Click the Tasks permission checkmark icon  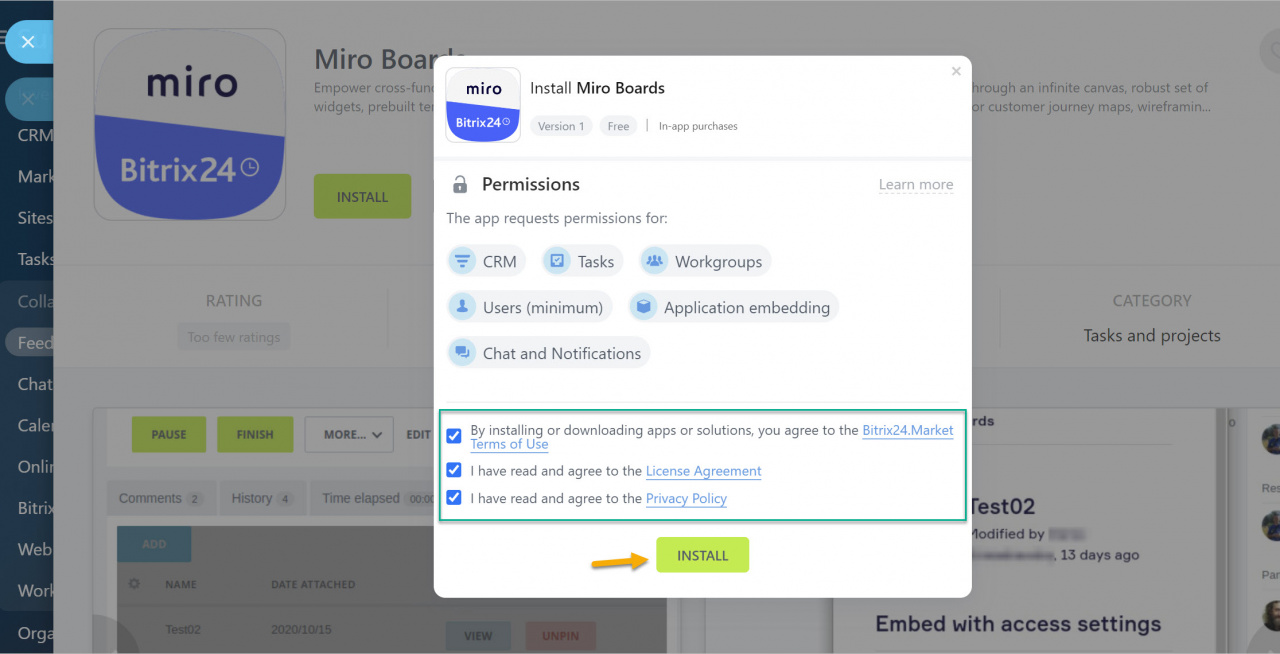pyautogui.click(x=557, y=262)
